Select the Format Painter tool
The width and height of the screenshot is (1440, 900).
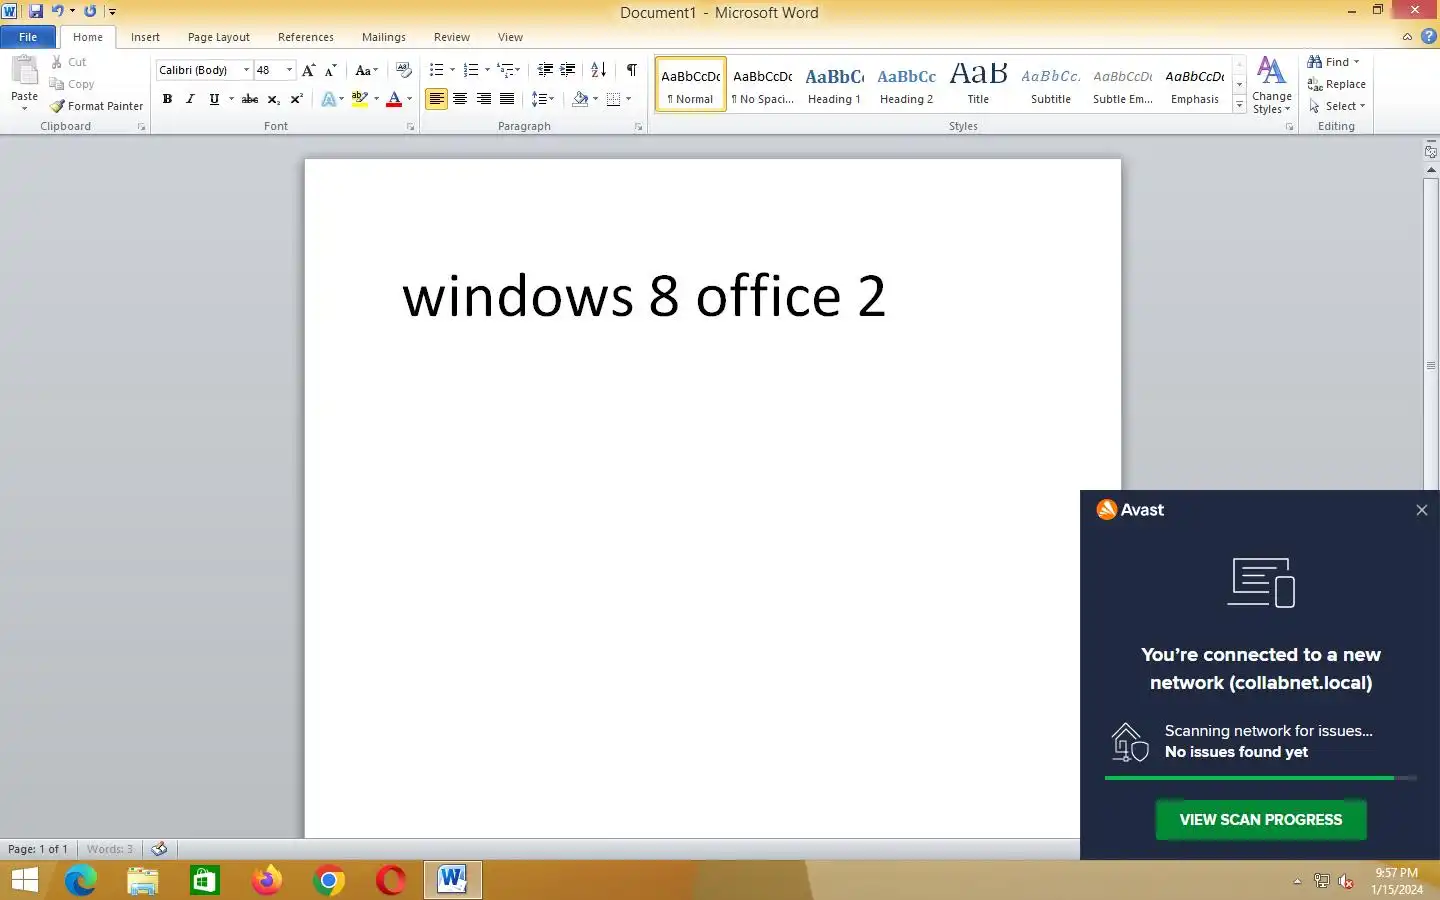pyautogui.click(x=97, y=106)
